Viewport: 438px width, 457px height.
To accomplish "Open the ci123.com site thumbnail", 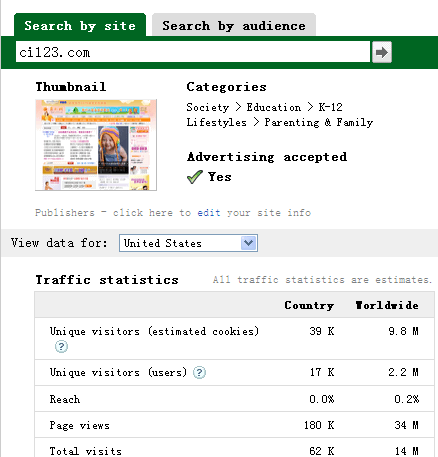I will (x=96, y=145).
